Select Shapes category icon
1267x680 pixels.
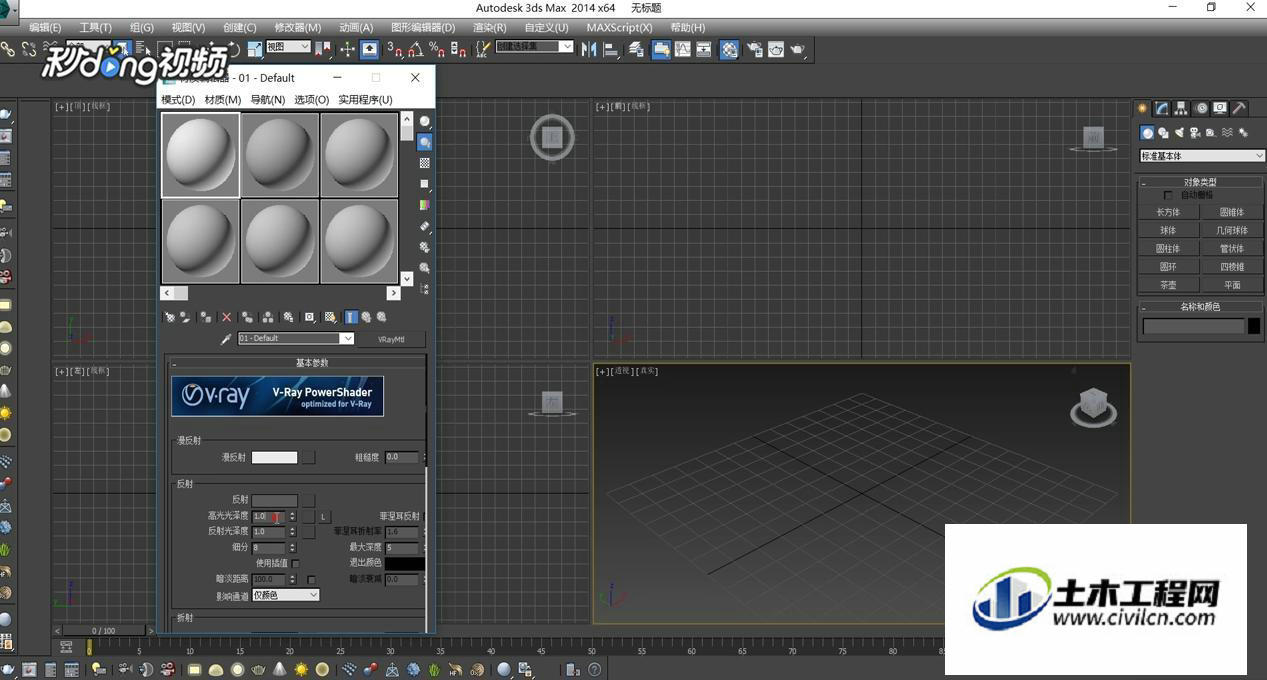(x=1163, y=133)
